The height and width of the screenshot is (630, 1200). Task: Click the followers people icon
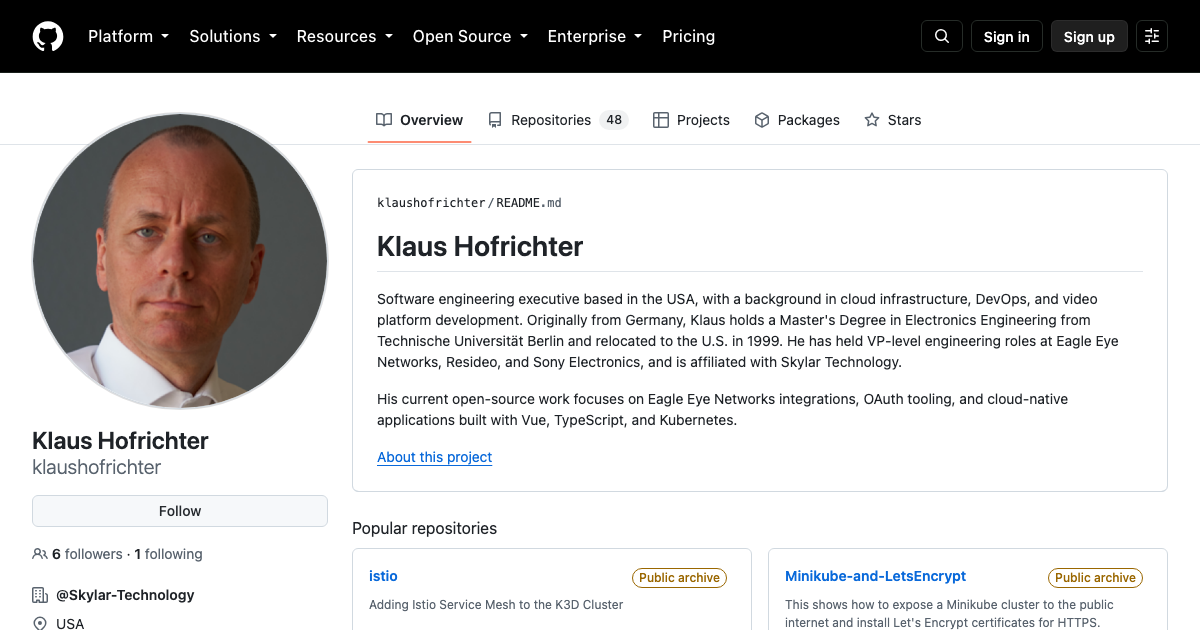point(40,554)
